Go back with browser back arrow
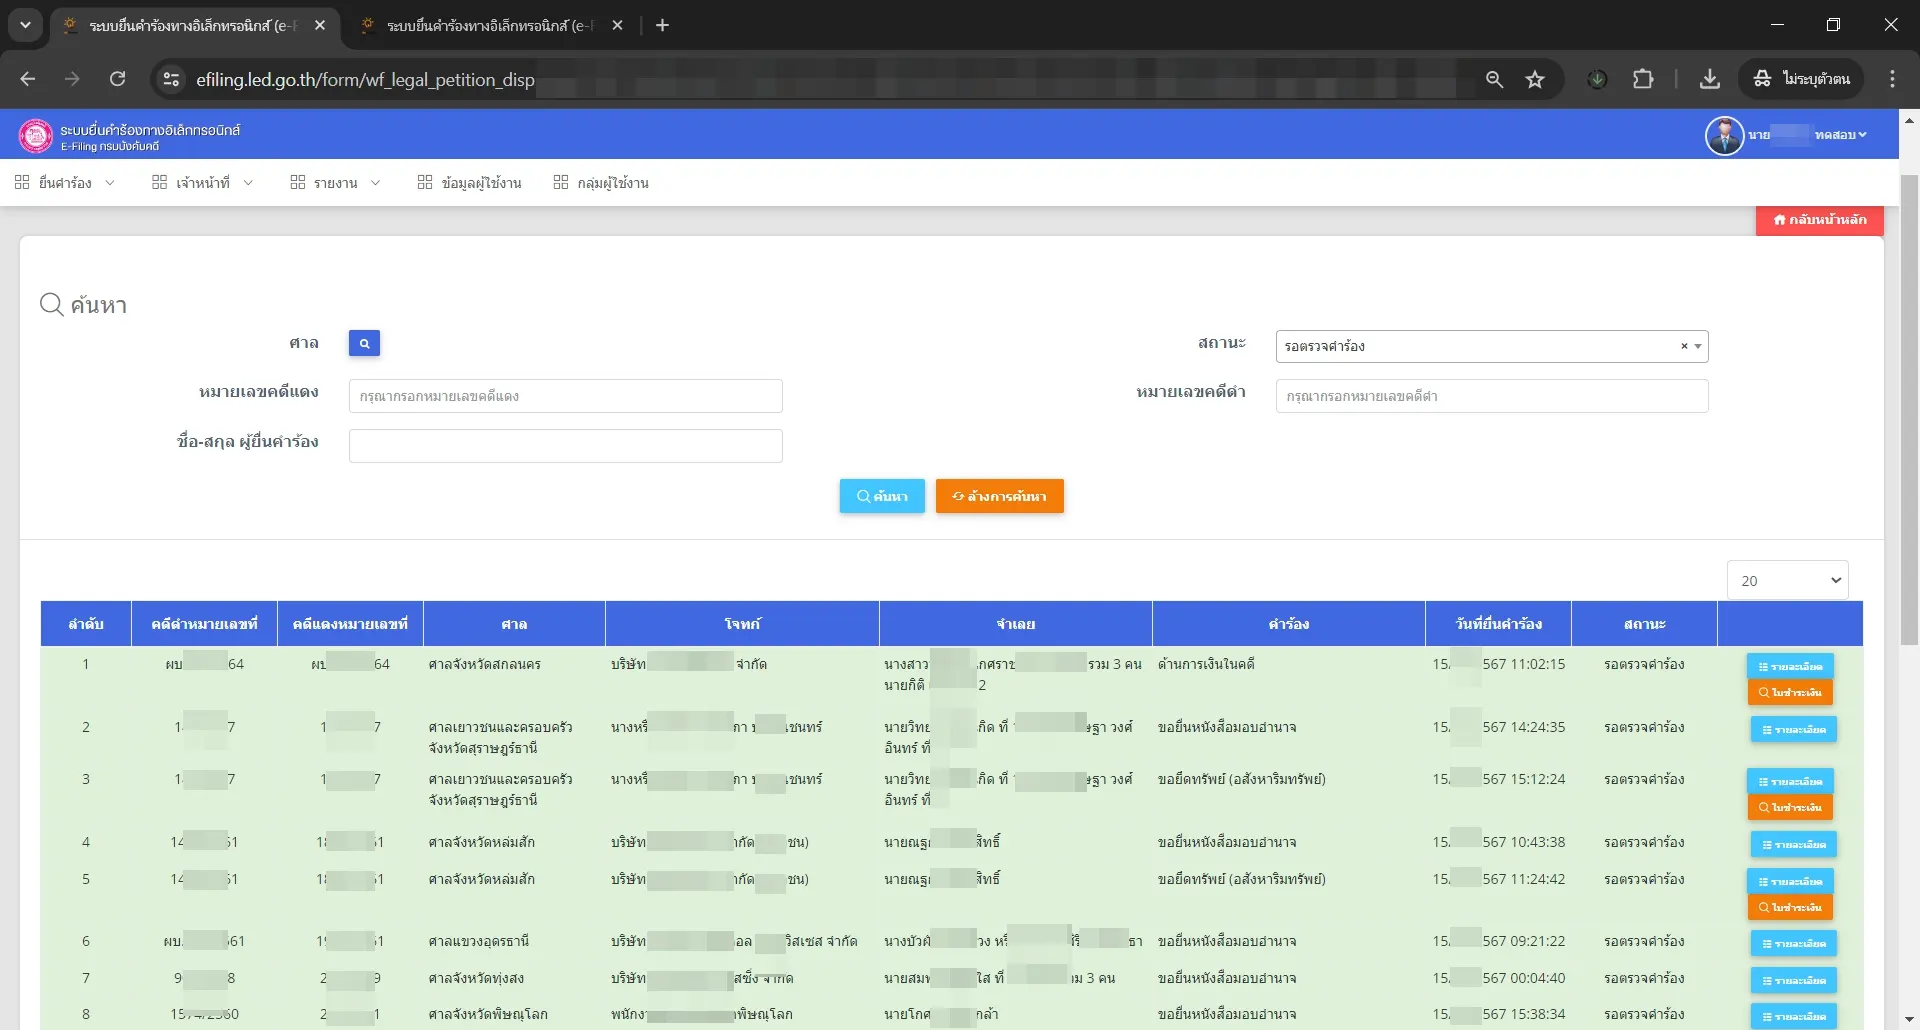Viewport: 1920px width, 1030px height. click(28, 79)
